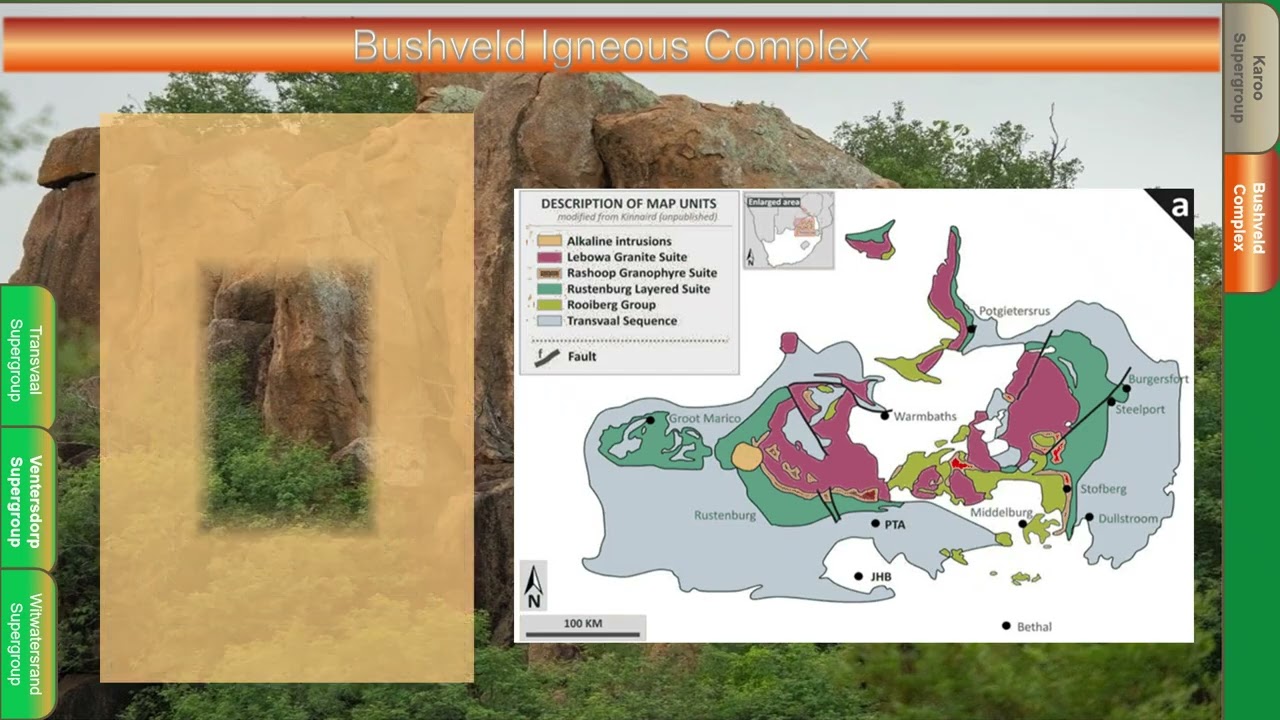Viewport: 1280px width, 720px height.
Task: Click the Rashoop Granophyre Suite legend swatch
Action: click(x=548, y=273)
